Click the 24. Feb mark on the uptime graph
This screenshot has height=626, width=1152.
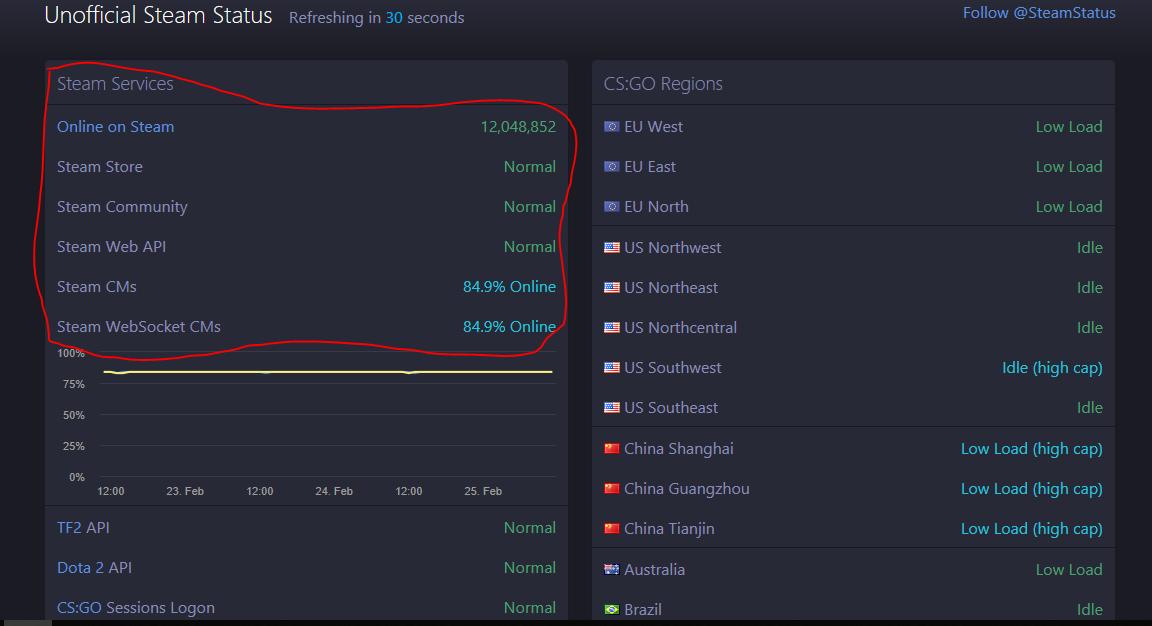[x=334, y=491]
